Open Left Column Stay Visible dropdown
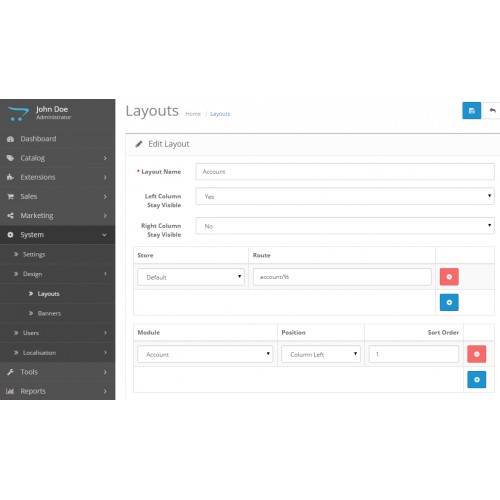The width and height of the screenshot is (500, 500). click(345, 196)
